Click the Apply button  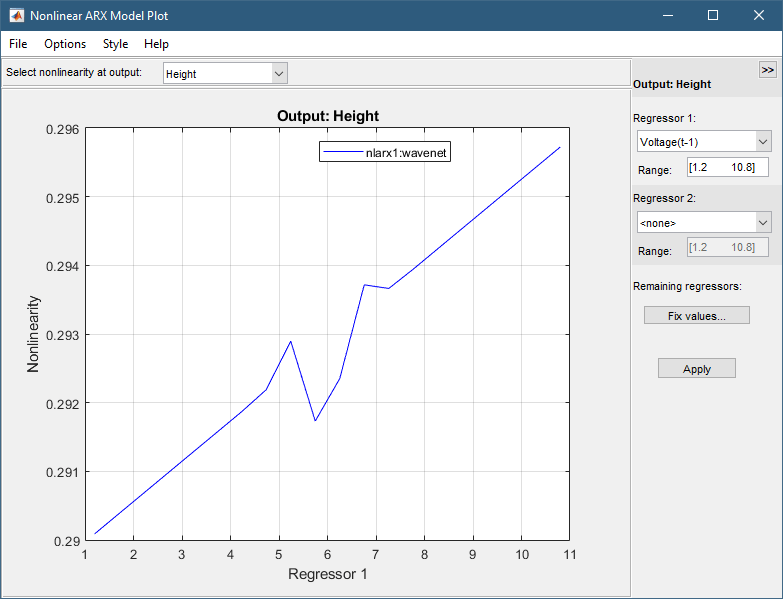click(x=697, y=368)
